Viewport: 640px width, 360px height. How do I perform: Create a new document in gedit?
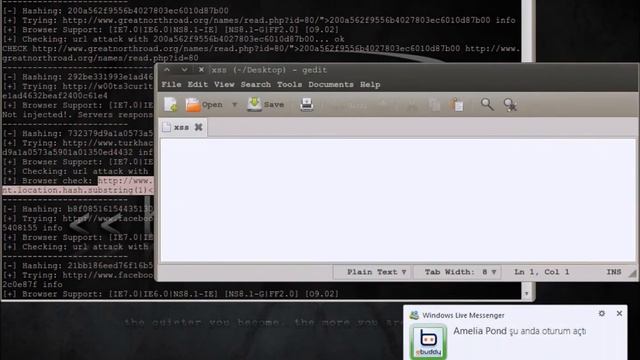[171, 105]
